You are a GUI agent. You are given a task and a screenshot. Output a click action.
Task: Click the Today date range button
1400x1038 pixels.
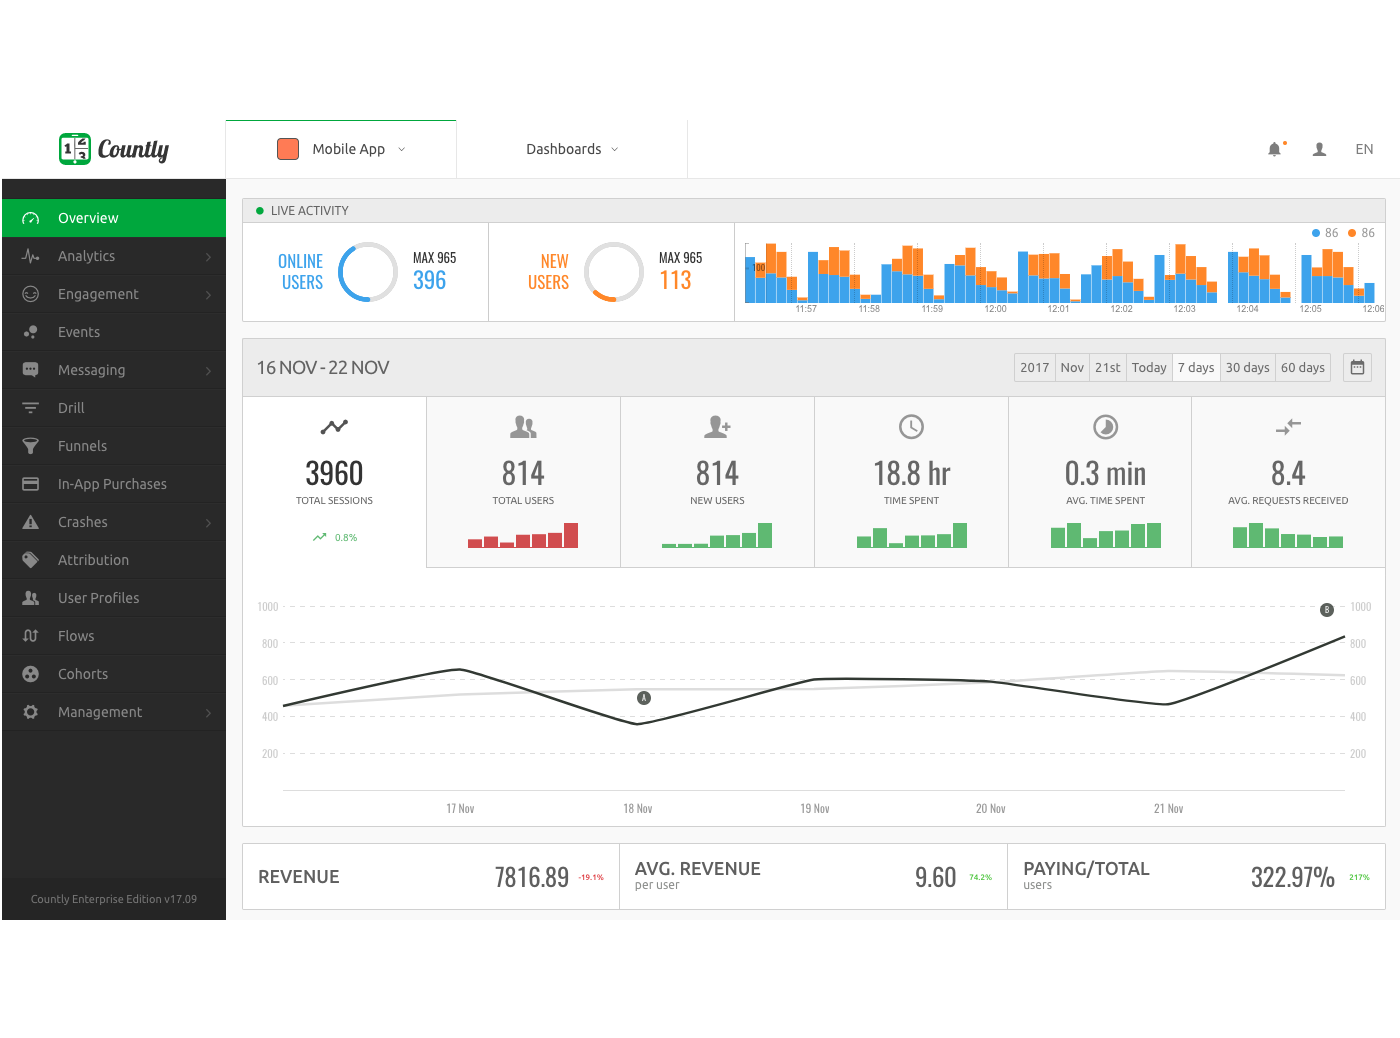(x=1149, y=368)
